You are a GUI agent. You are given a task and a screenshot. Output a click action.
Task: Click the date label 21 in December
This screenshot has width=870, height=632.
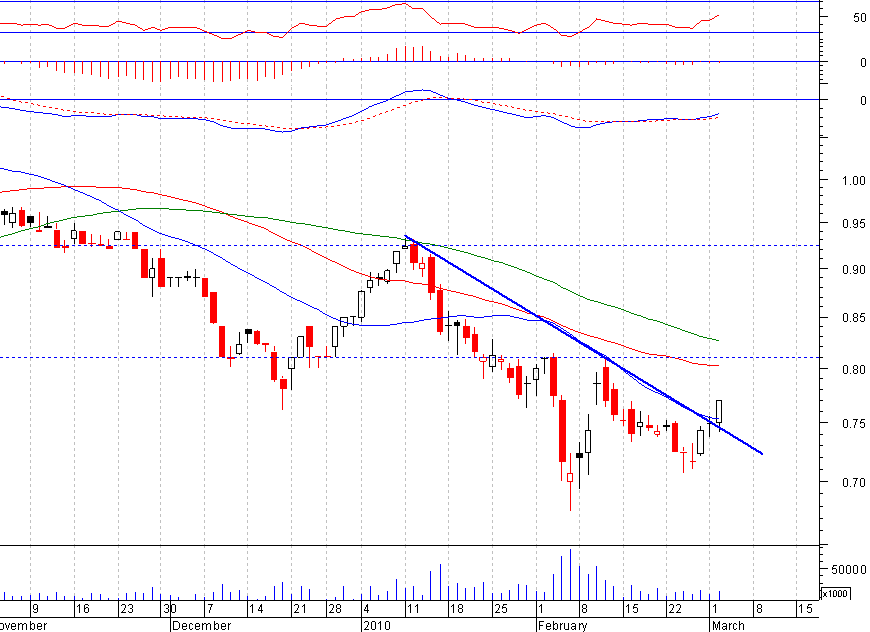300,609
